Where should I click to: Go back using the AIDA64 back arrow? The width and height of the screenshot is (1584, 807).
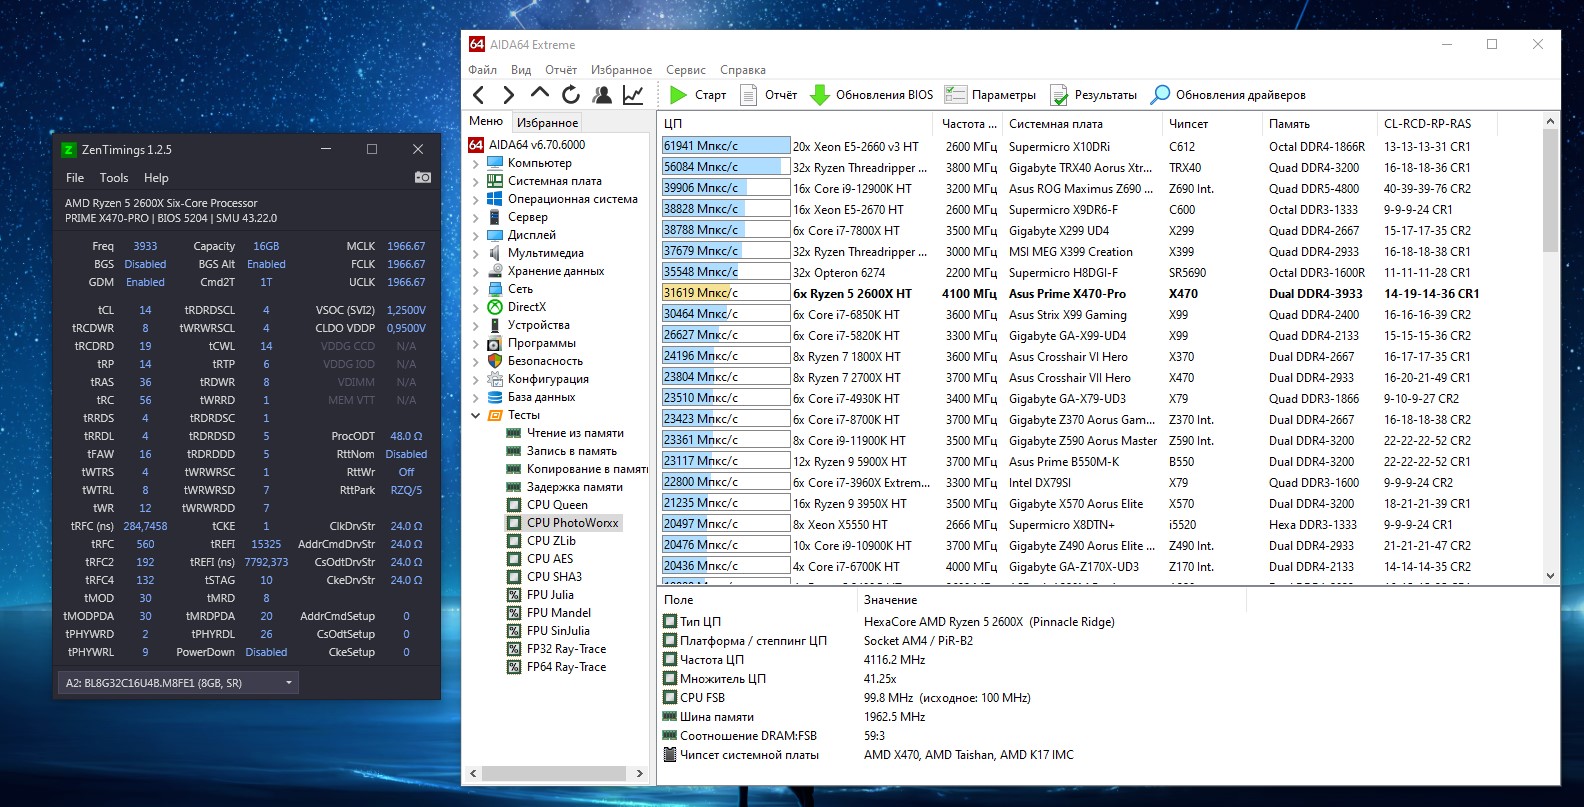(x=478, y=95)
